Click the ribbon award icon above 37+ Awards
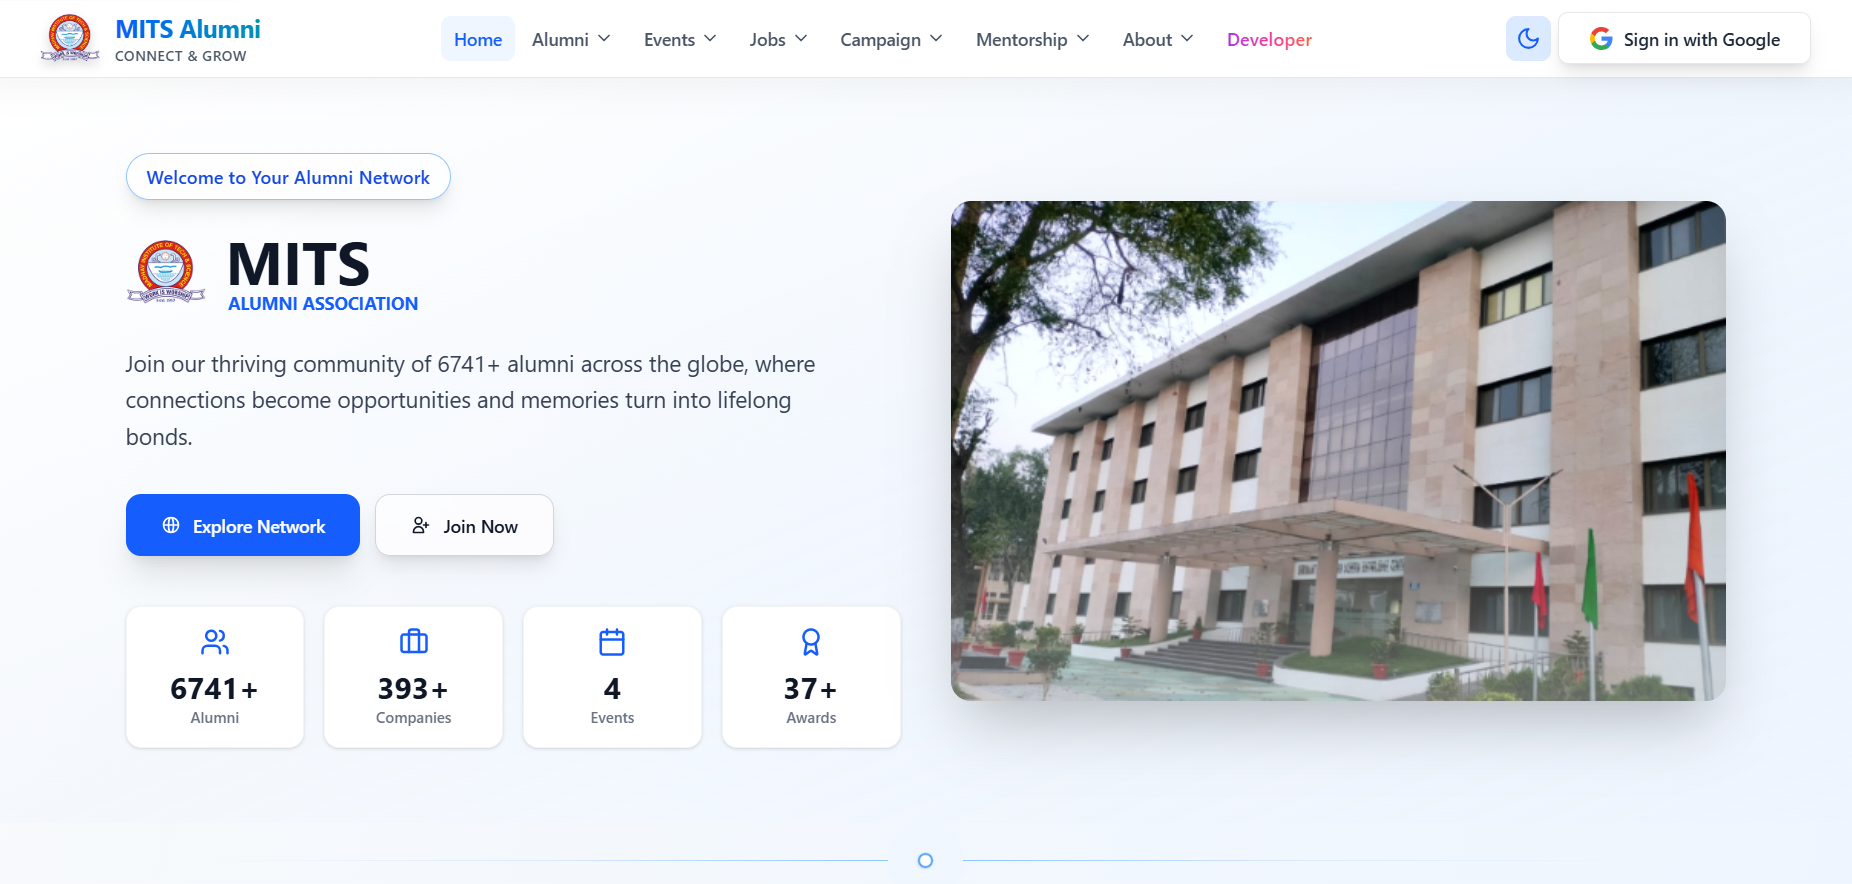This screenshot has width=1852, height=884. tap(811, 642)
